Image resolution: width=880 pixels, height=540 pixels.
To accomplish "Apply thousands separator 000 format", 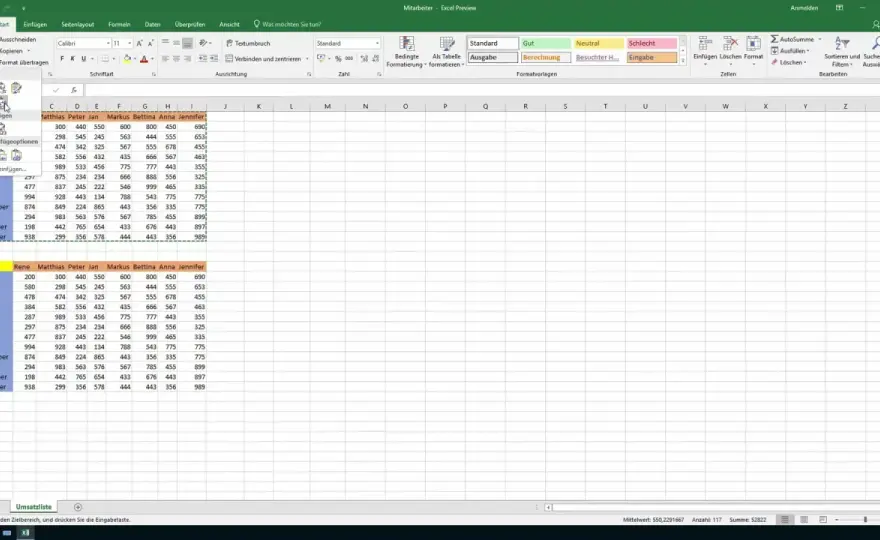I will pos(349,58).
